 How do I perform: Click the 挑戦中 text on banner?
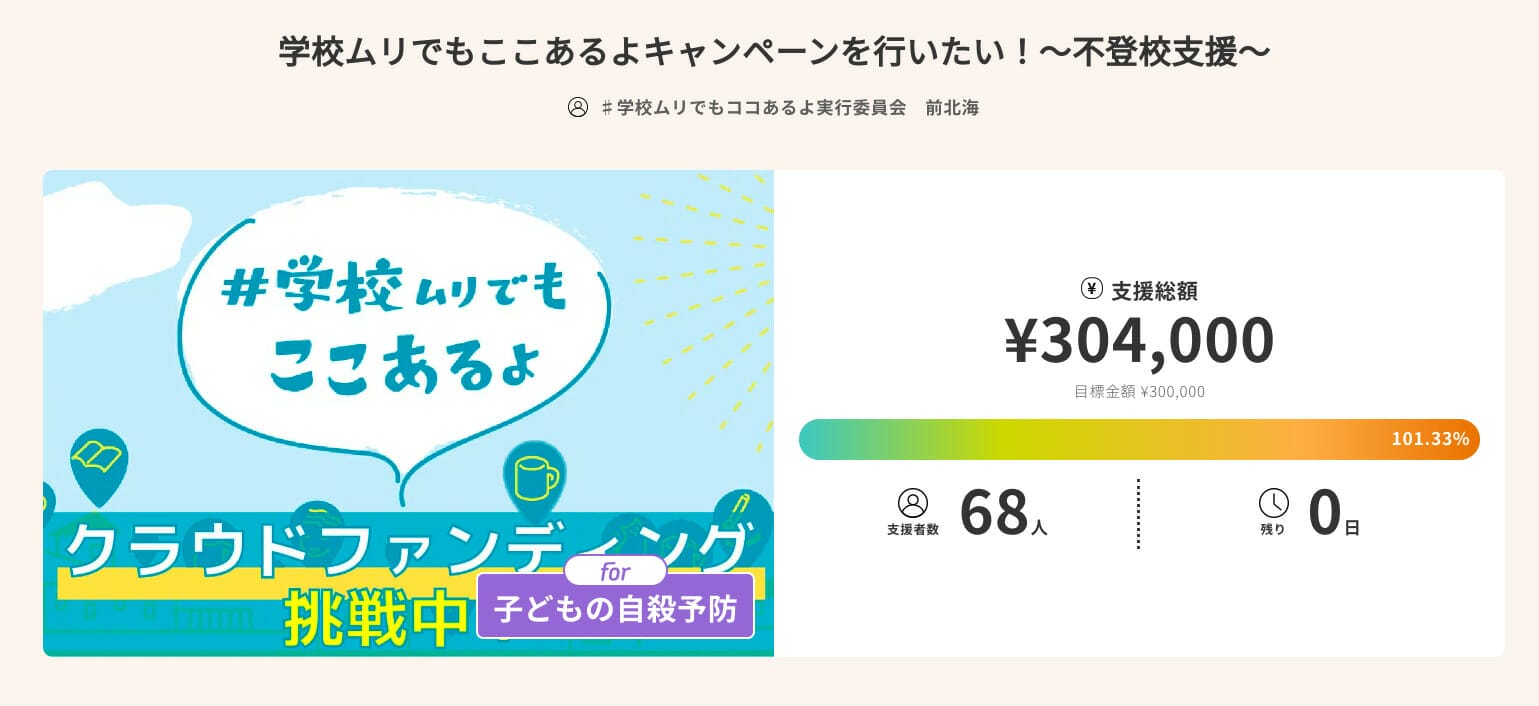point(375,622)
